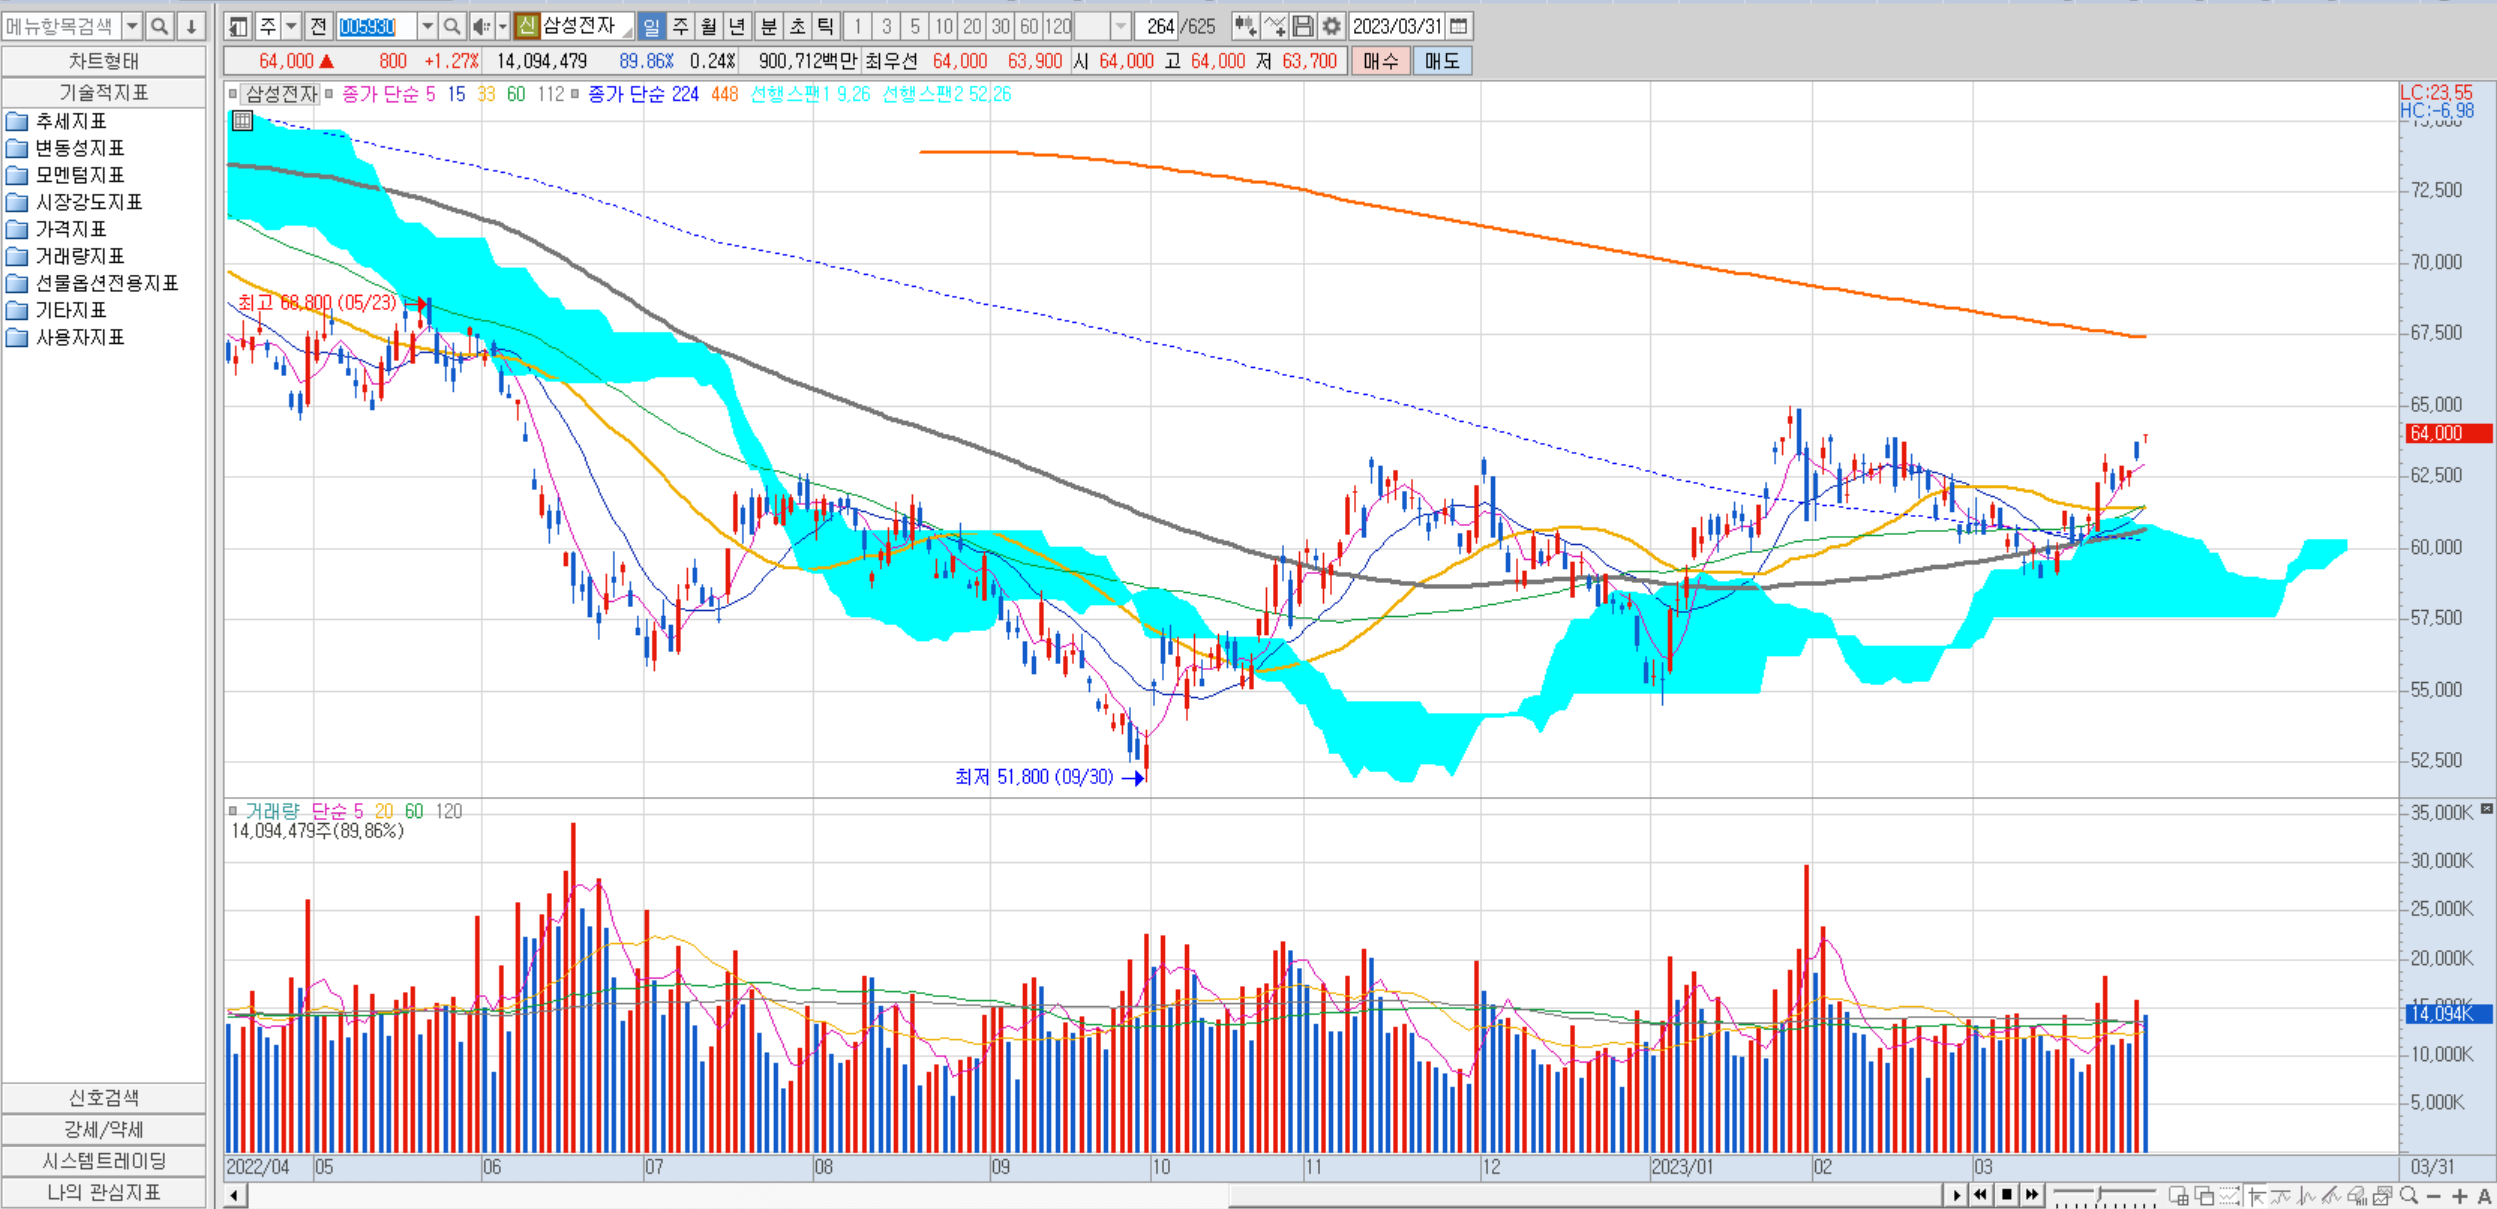
Task: Click the 매도 sell button
Action: click(x=1441, y=61)
